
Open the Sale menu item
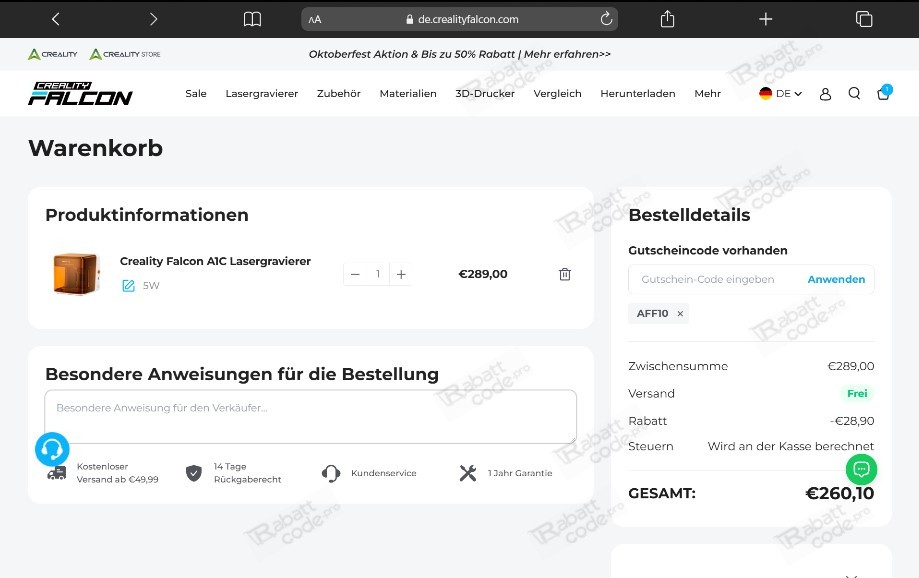pos(196,94)
